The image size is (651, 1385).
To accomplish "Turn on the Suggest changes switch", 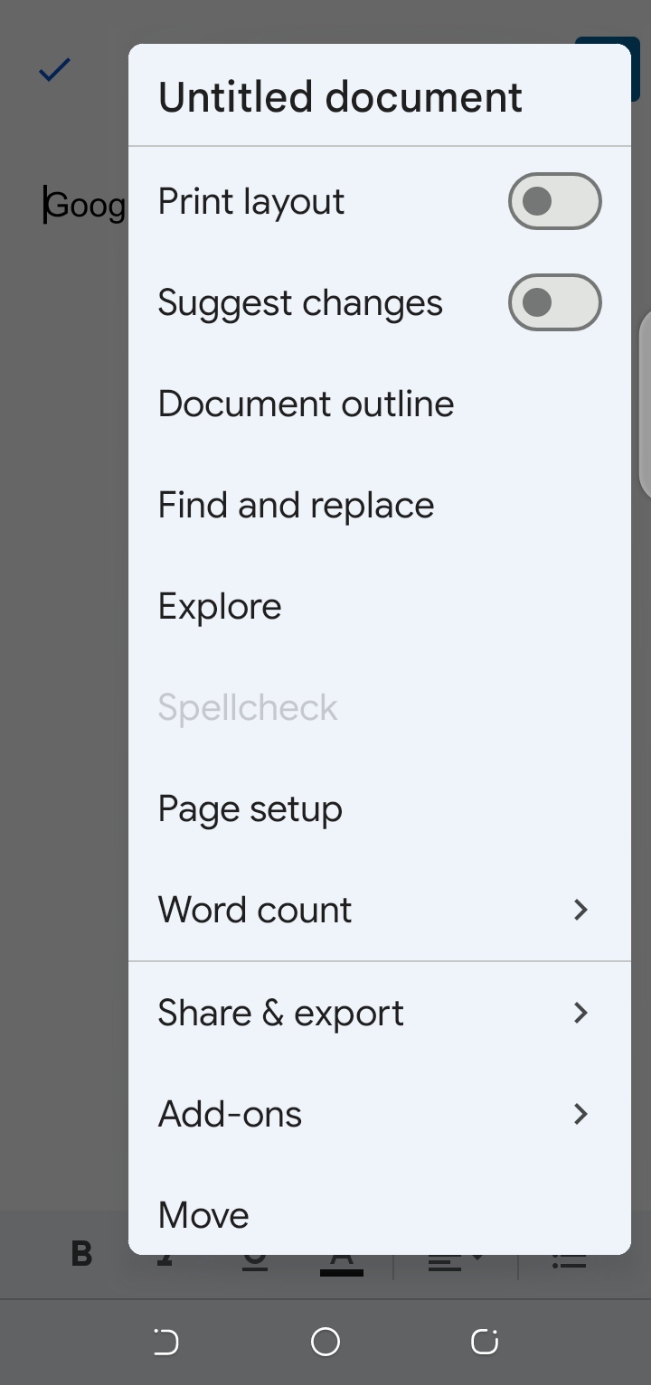I will pos(555,302).
